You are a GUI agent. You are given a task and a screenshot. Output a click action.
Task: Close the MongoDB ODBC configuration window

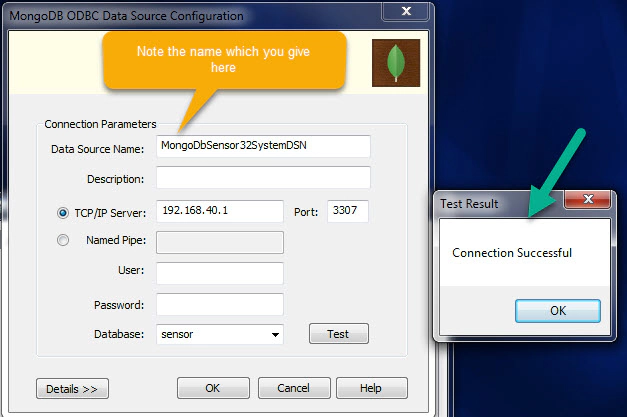[406, 11]
